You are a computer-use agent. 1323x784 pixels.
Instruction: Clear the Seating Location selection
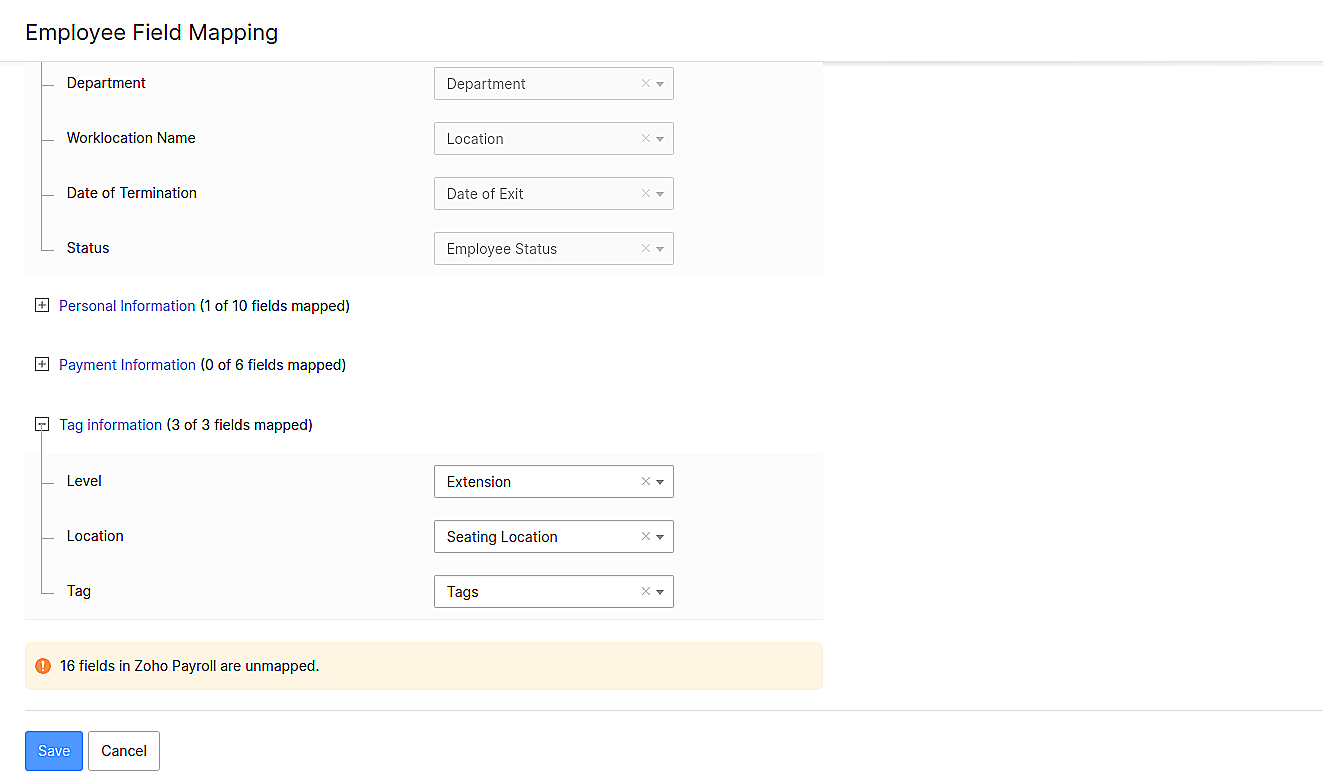point(645,537)
